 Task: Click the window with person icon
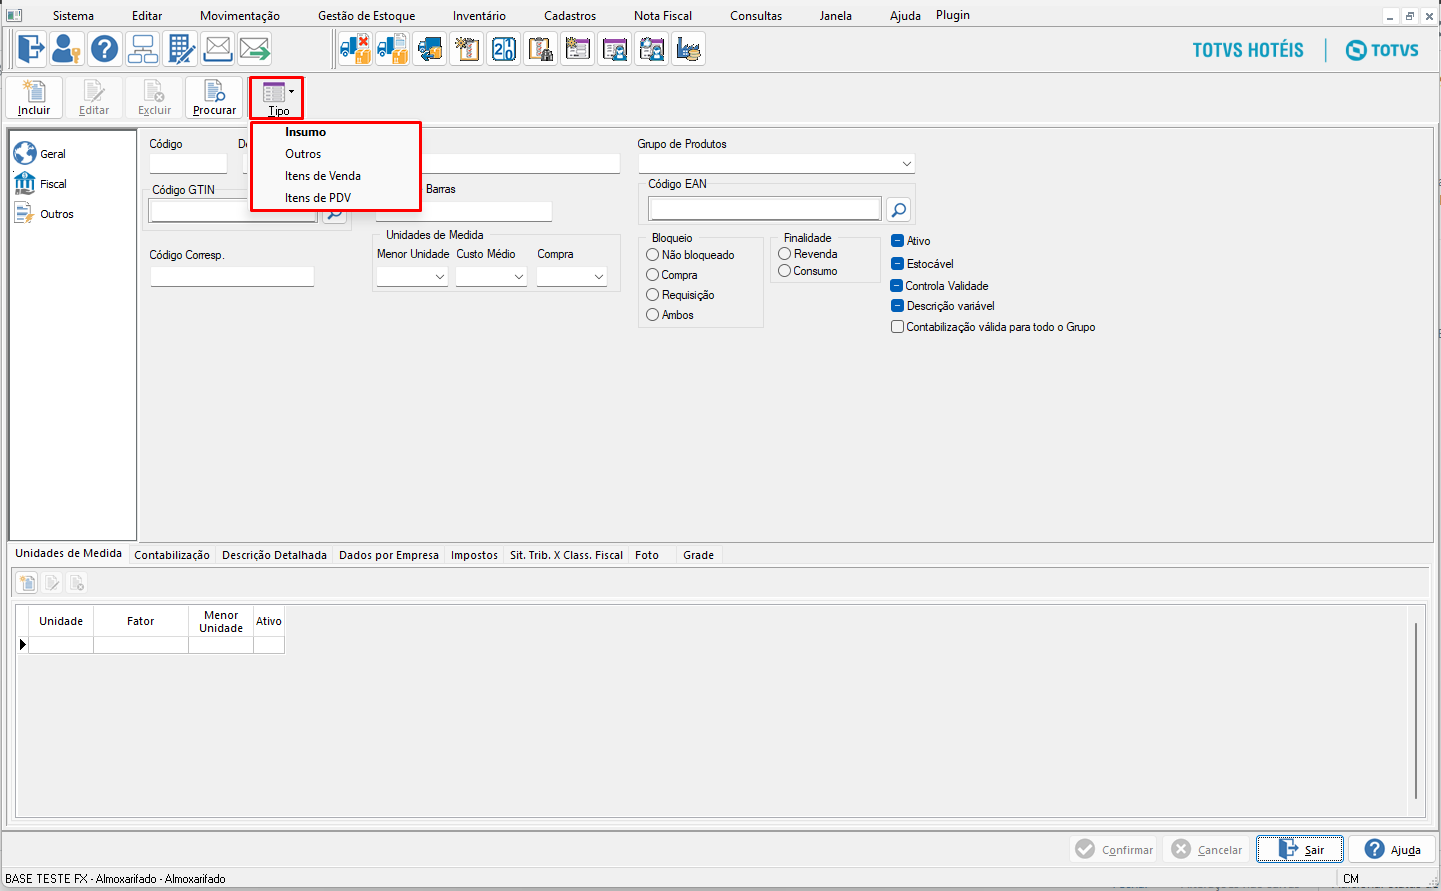(614, 48)
